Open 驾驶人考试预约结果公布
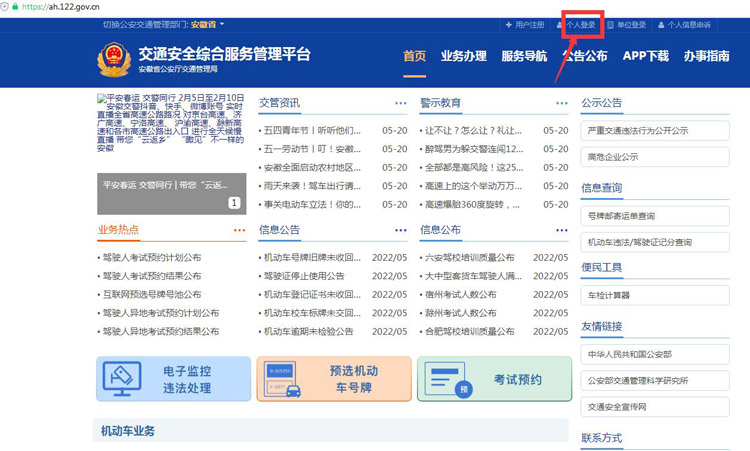Viewport: 750px width, 451px height. tap(152, 276)
